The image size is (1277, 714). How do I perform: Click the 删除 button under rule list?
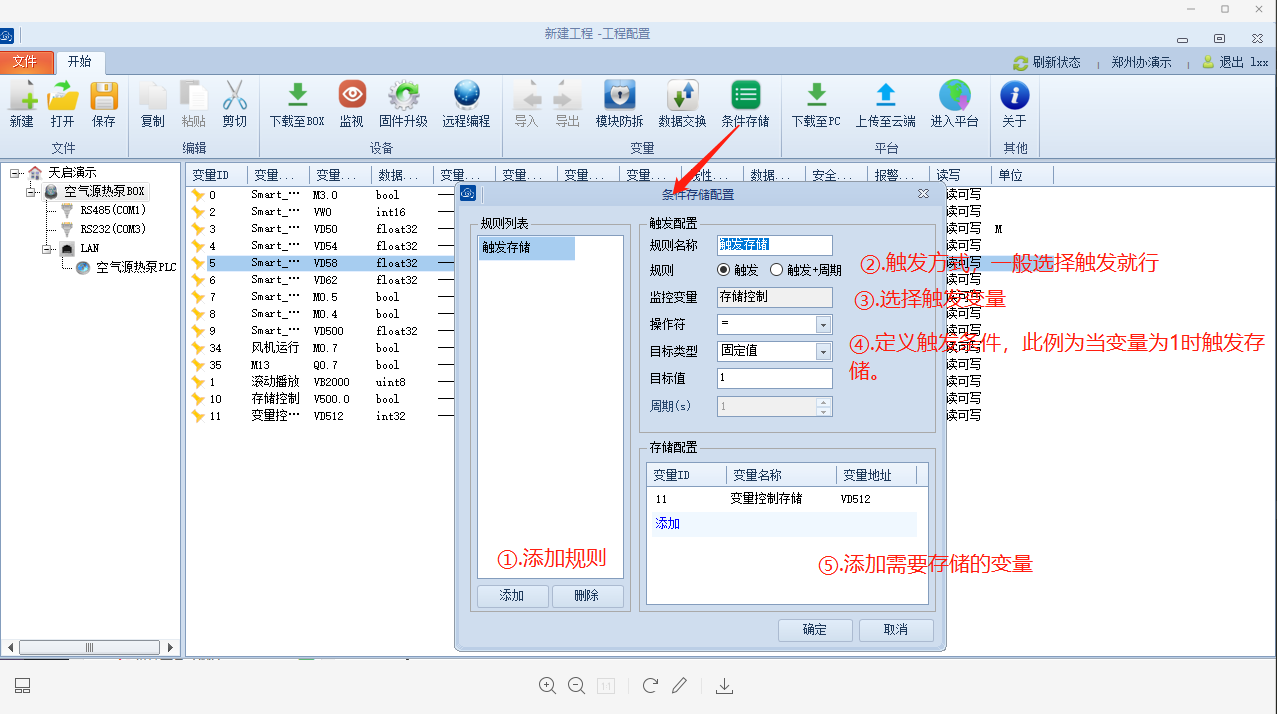click(x=587, y=596)
